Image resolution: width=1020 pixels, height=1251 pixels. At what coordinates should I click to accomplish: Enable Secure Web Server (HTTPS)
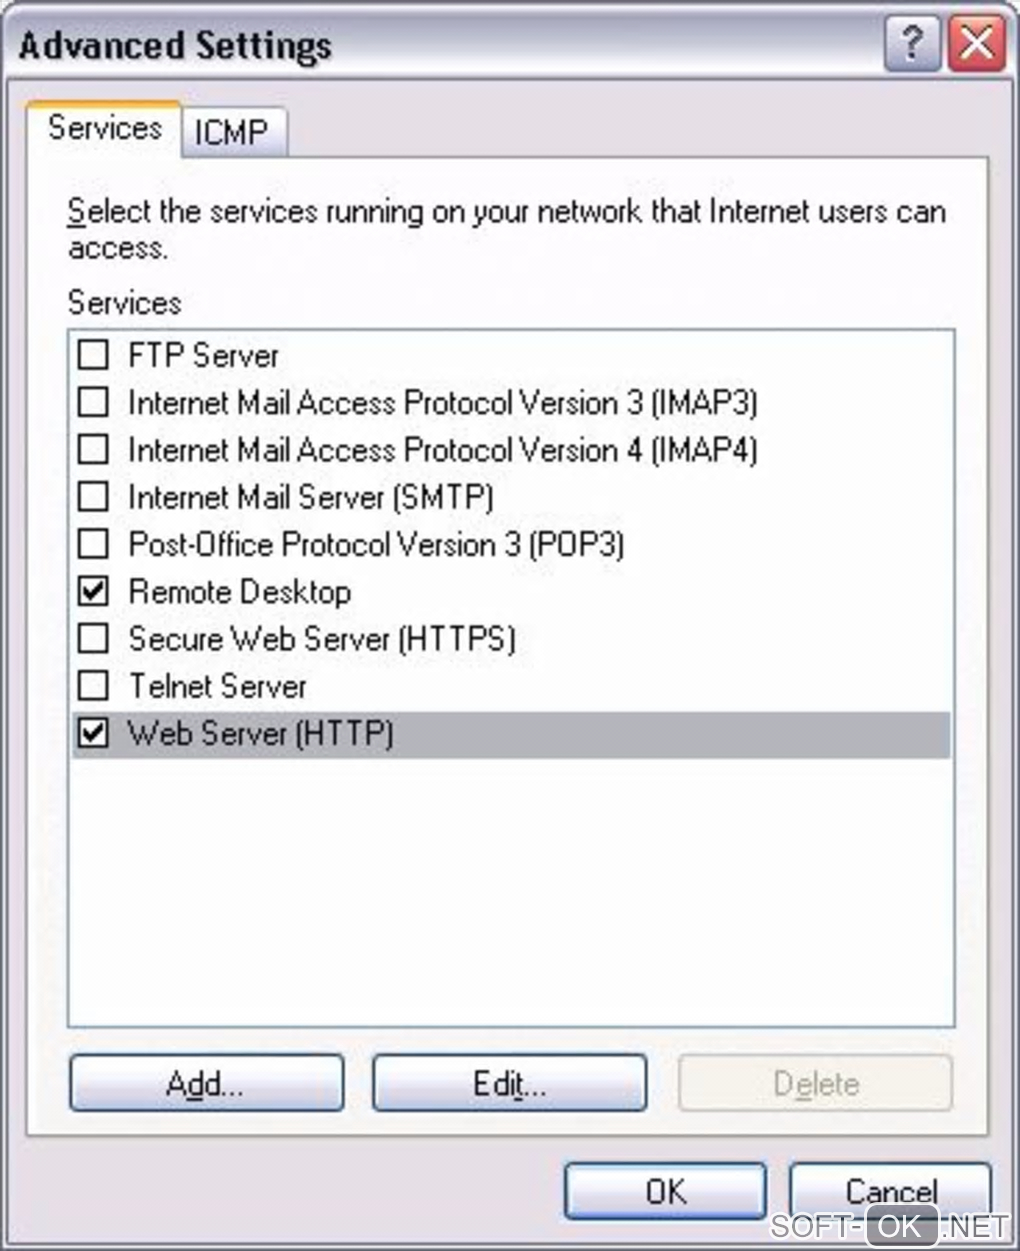coord(93,638)
